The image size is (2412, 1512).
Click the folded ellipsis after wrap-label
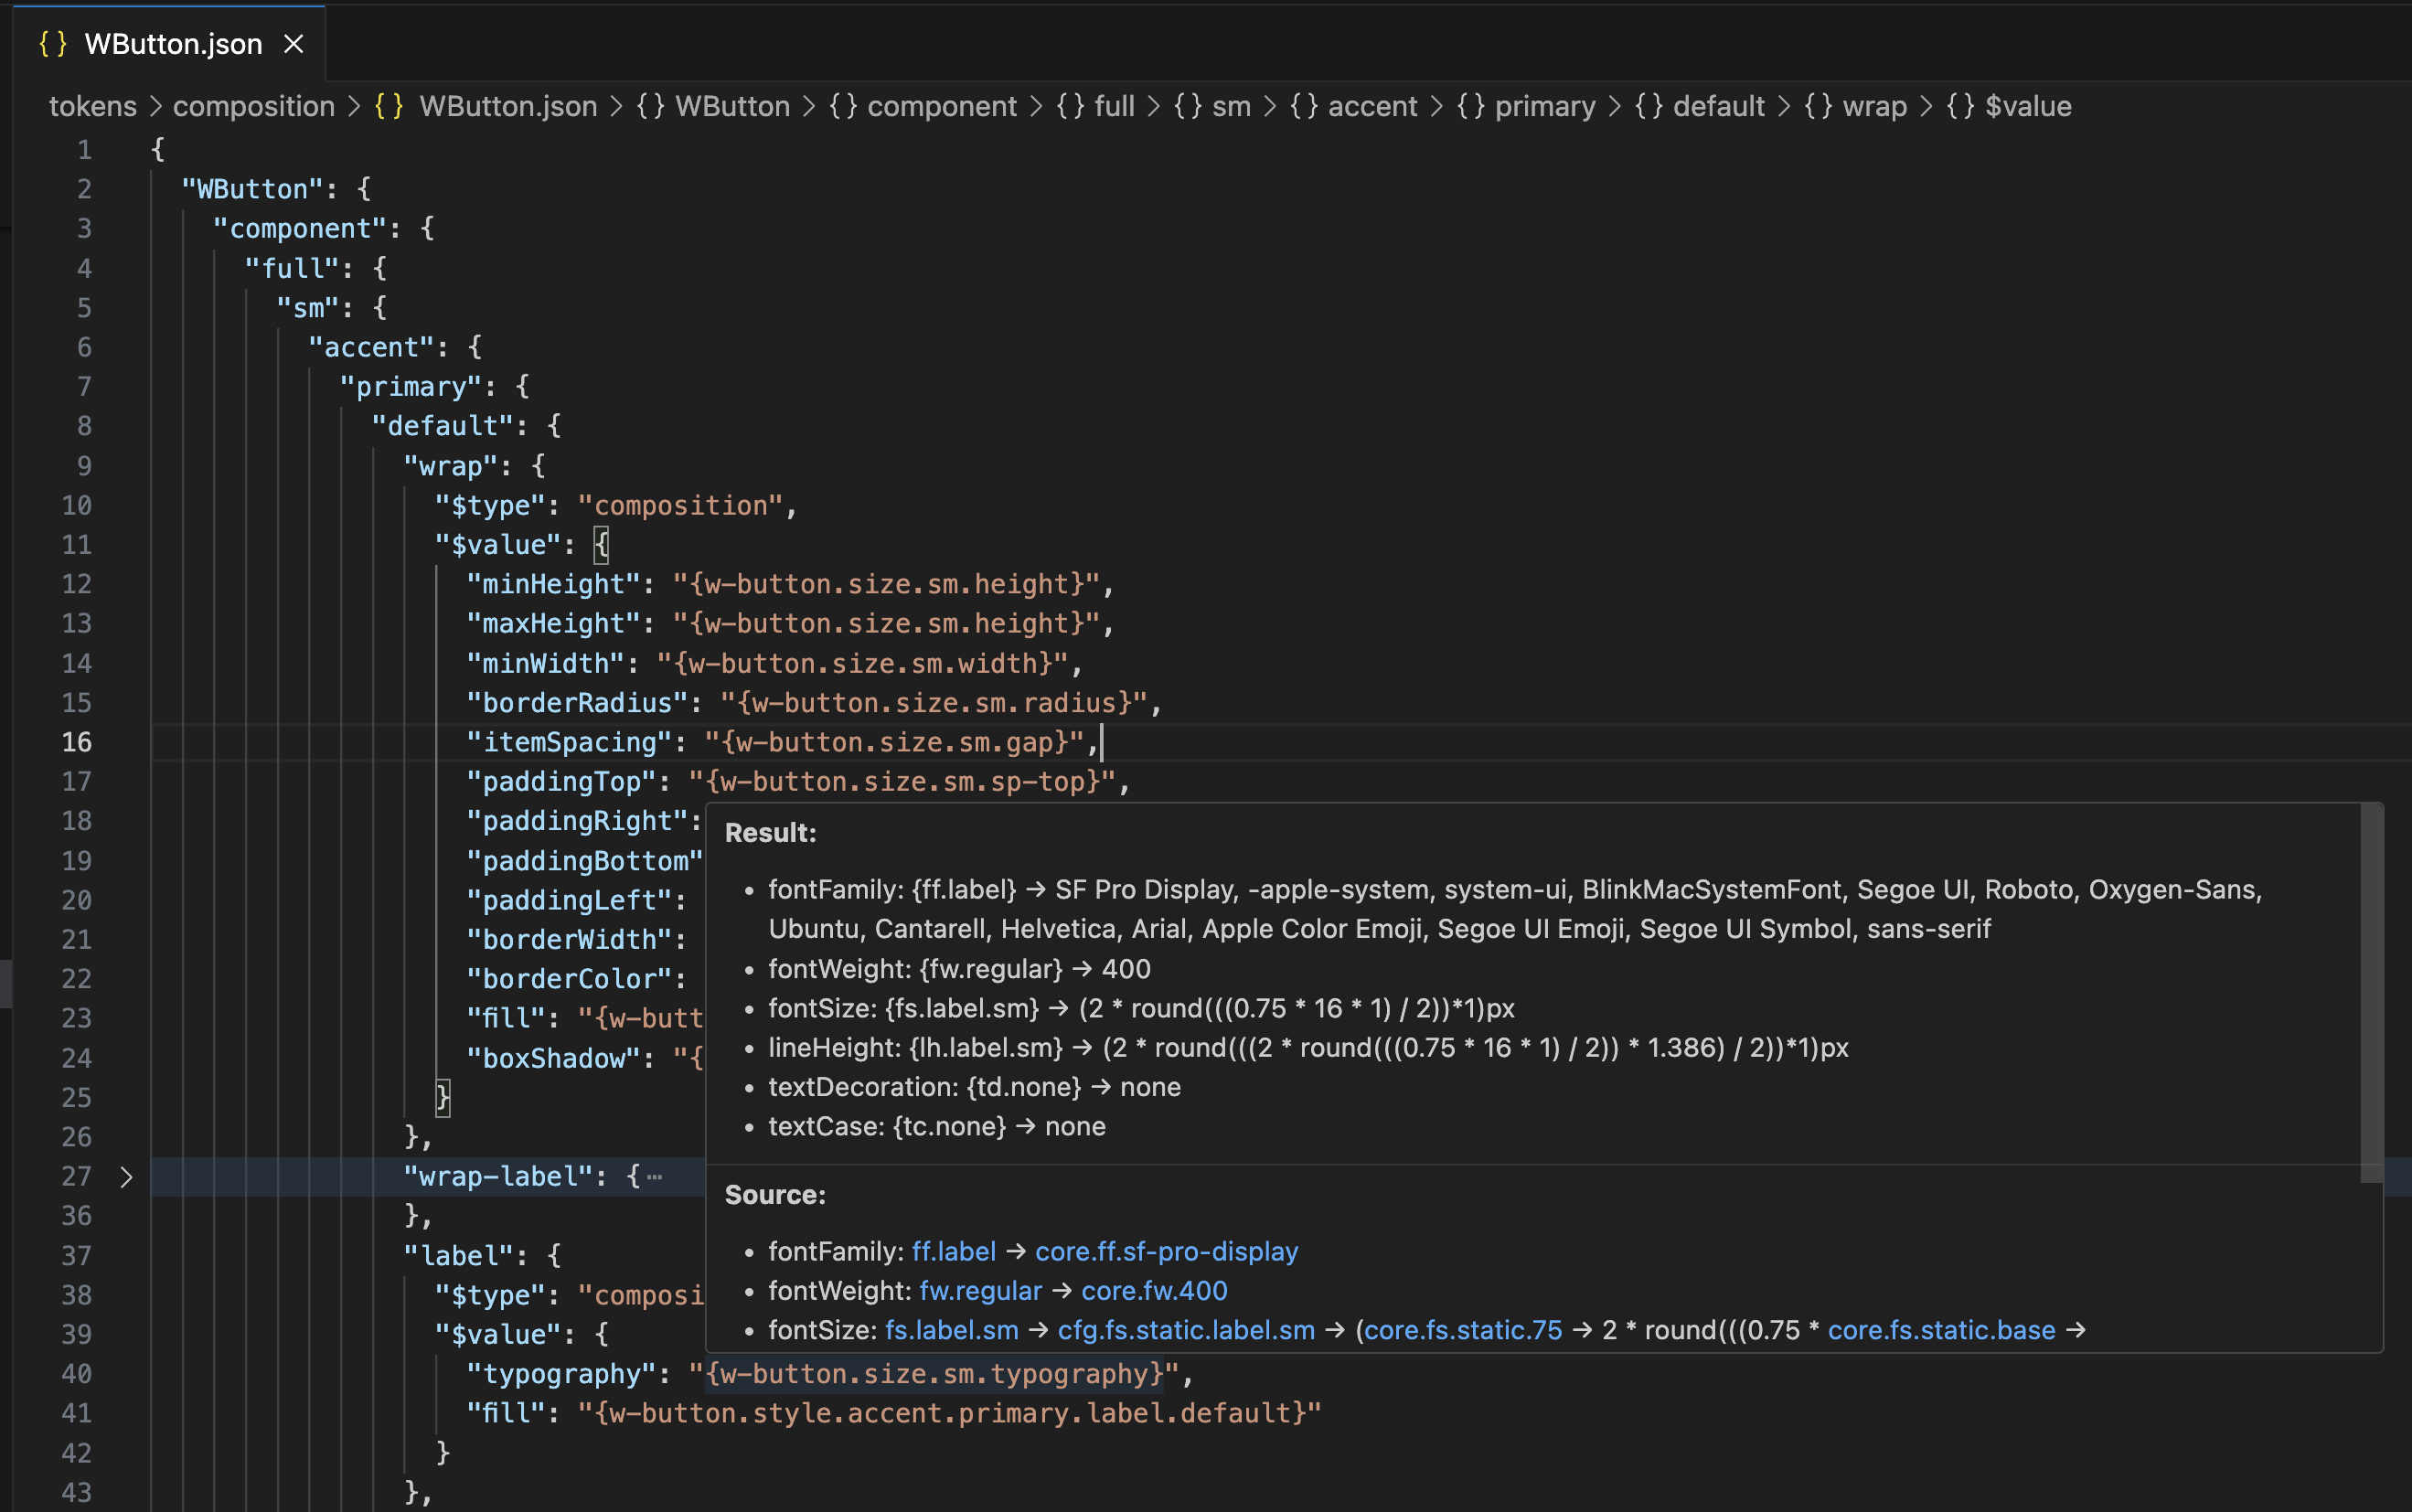click(655, 1177)
